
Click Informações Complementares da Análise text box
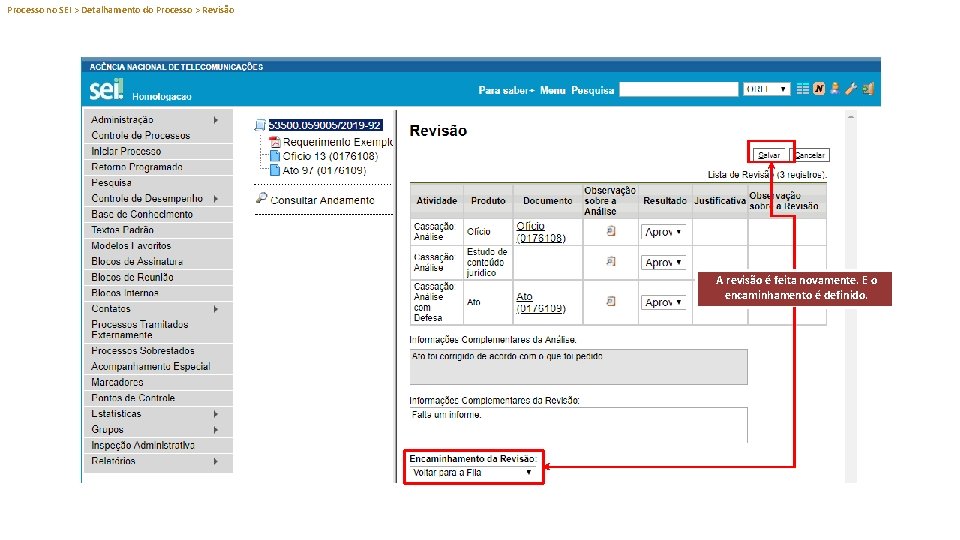click(x=579, y=367)
